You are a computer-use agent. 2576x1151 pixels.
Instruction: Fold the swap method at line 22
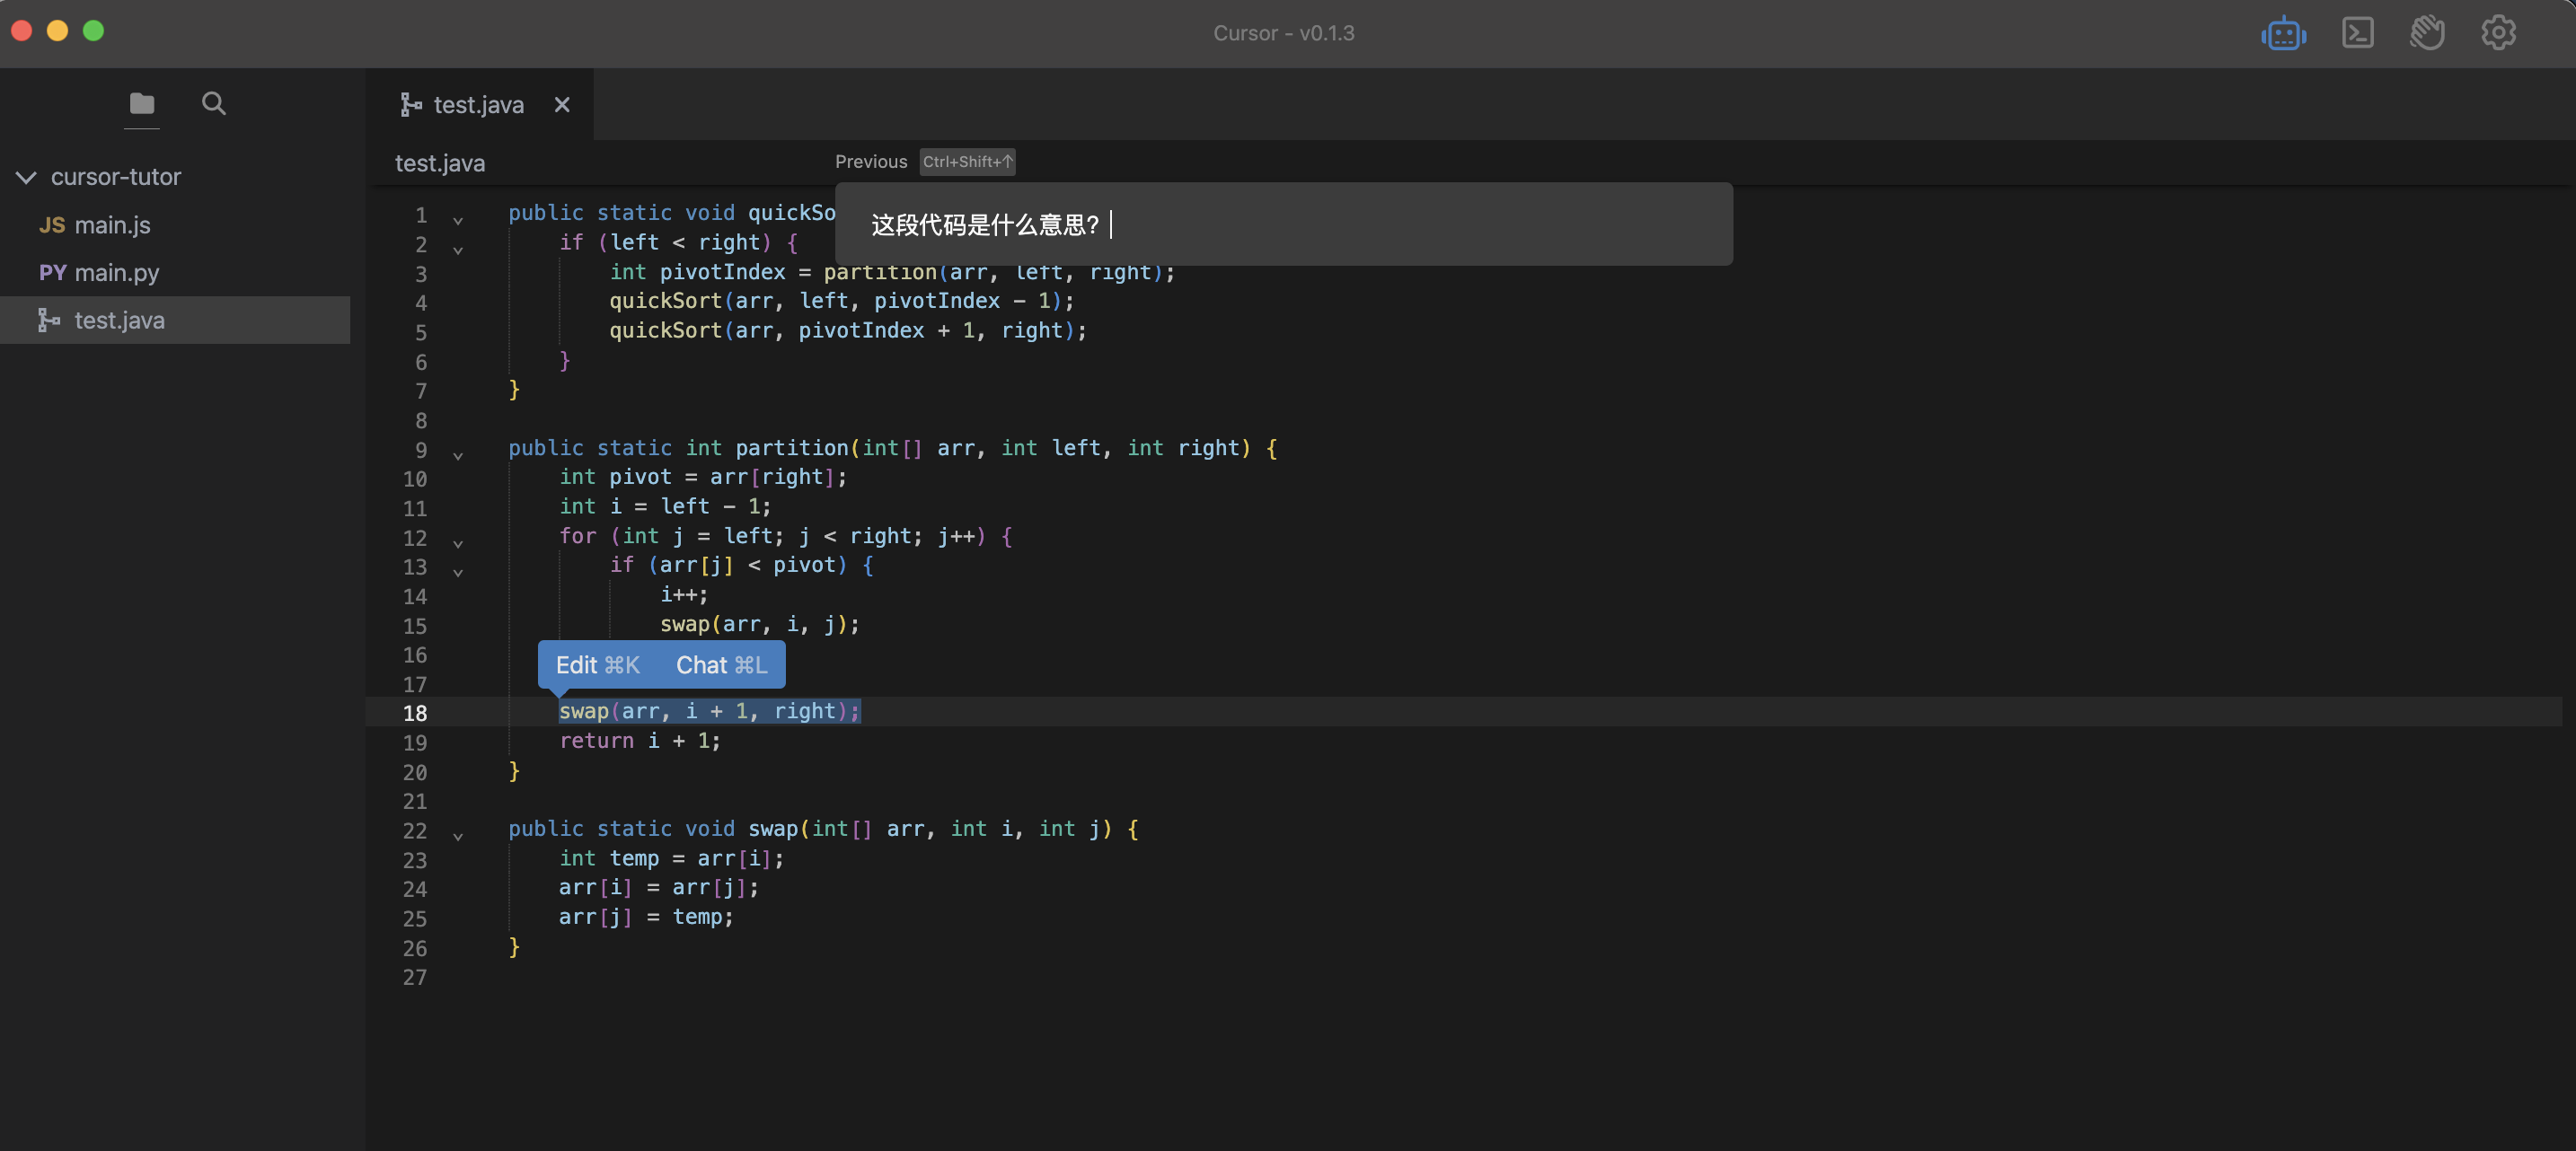458,836
